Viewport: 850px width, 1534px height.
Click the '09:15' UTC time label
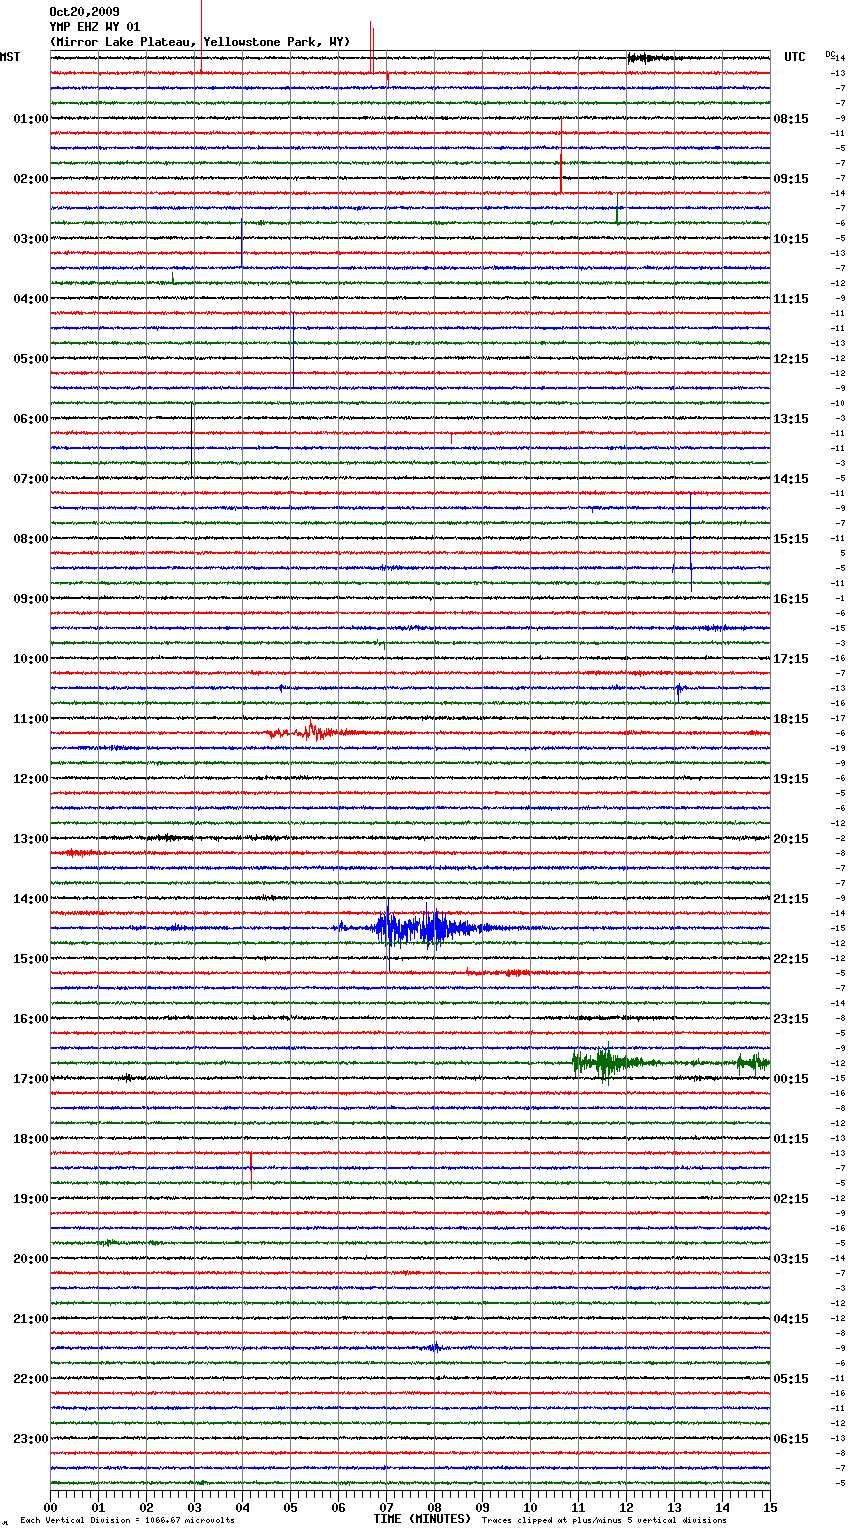791,179
